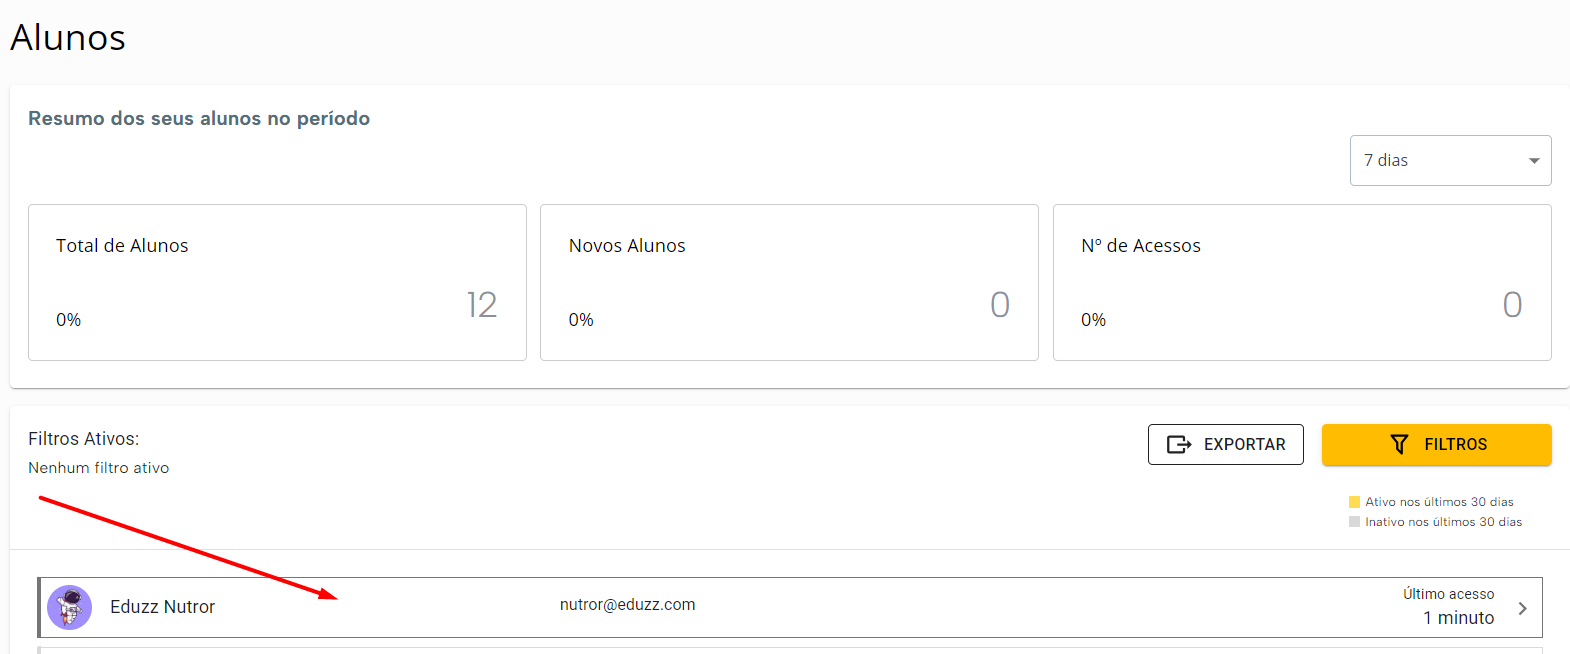Open student details via the row chevron

pyautogui.click(x=1522, y=608)
